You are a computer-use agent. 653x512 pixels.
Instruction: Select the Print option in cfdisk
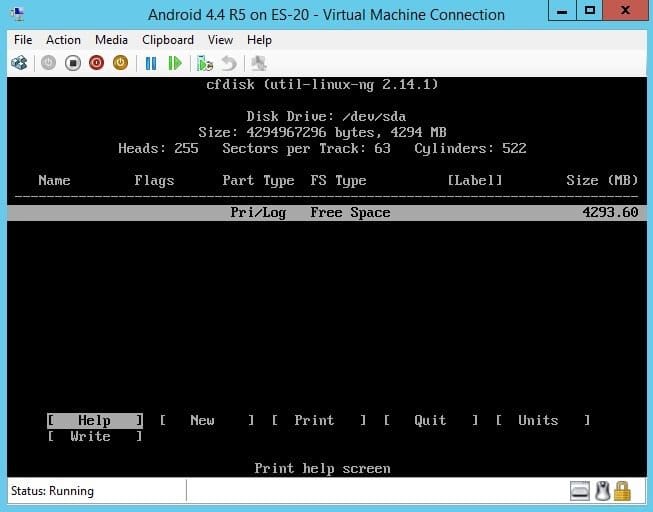click(319, 420)
